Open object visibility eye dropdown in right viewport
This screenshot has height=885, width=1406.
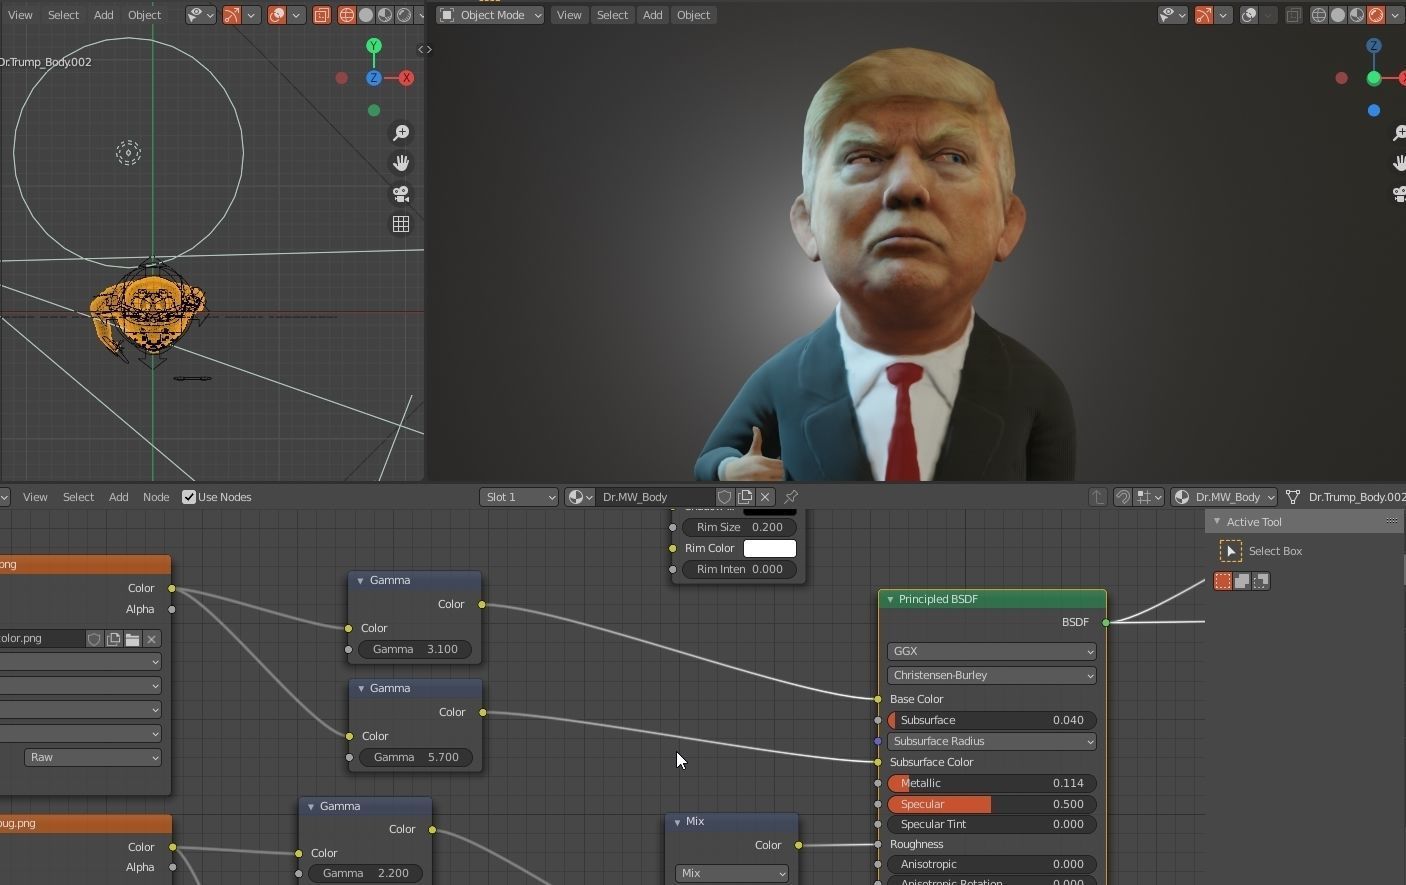tap(1172, 15)
